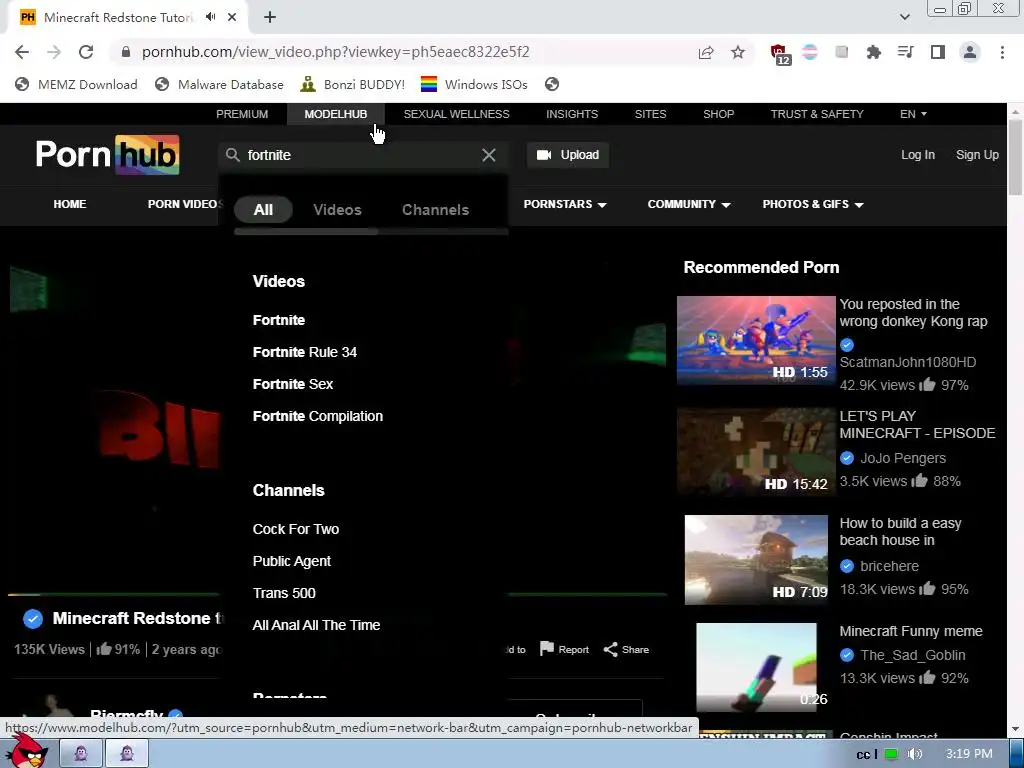Open the MODELHUB network bar item
This screenshot has width=1024, height=768.
336,114
